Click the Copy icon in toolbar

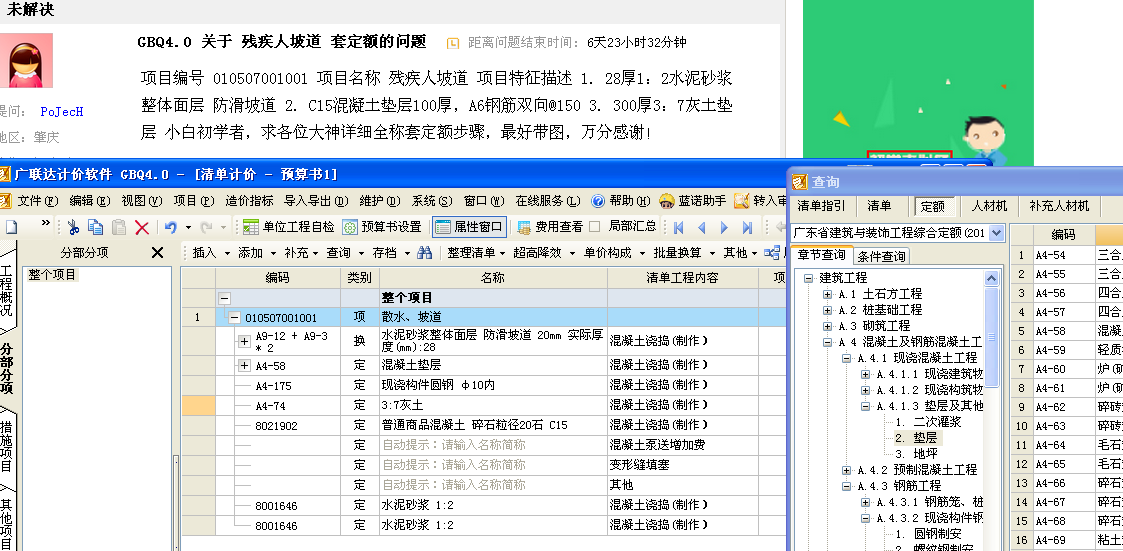95,228
